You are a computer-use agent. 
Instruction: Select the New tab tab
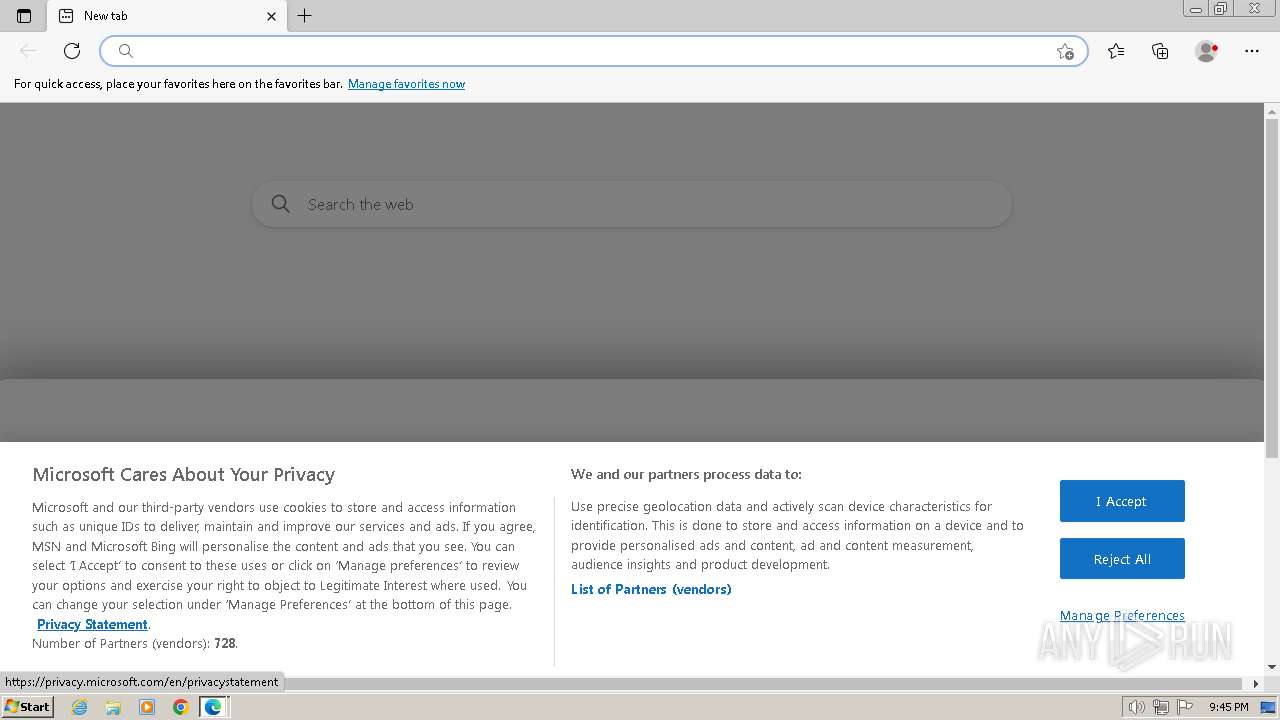tap(167, 16)
